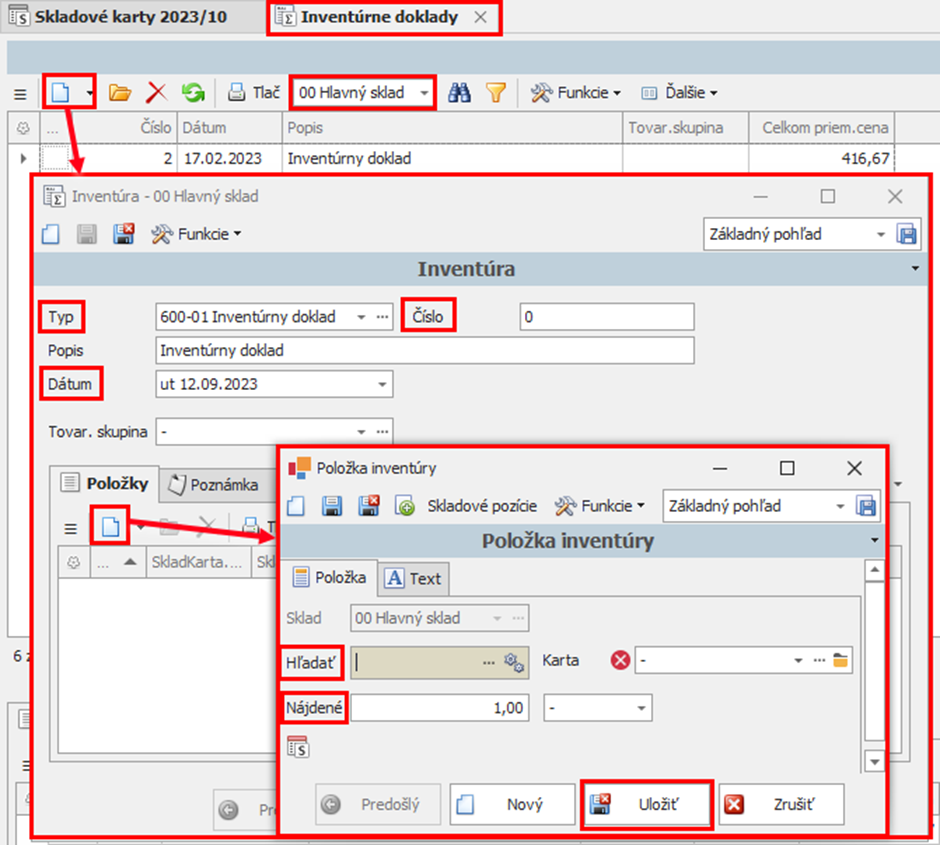Click Skladové pozície icon in Položka inventúry toolbar

click(405, 506)
